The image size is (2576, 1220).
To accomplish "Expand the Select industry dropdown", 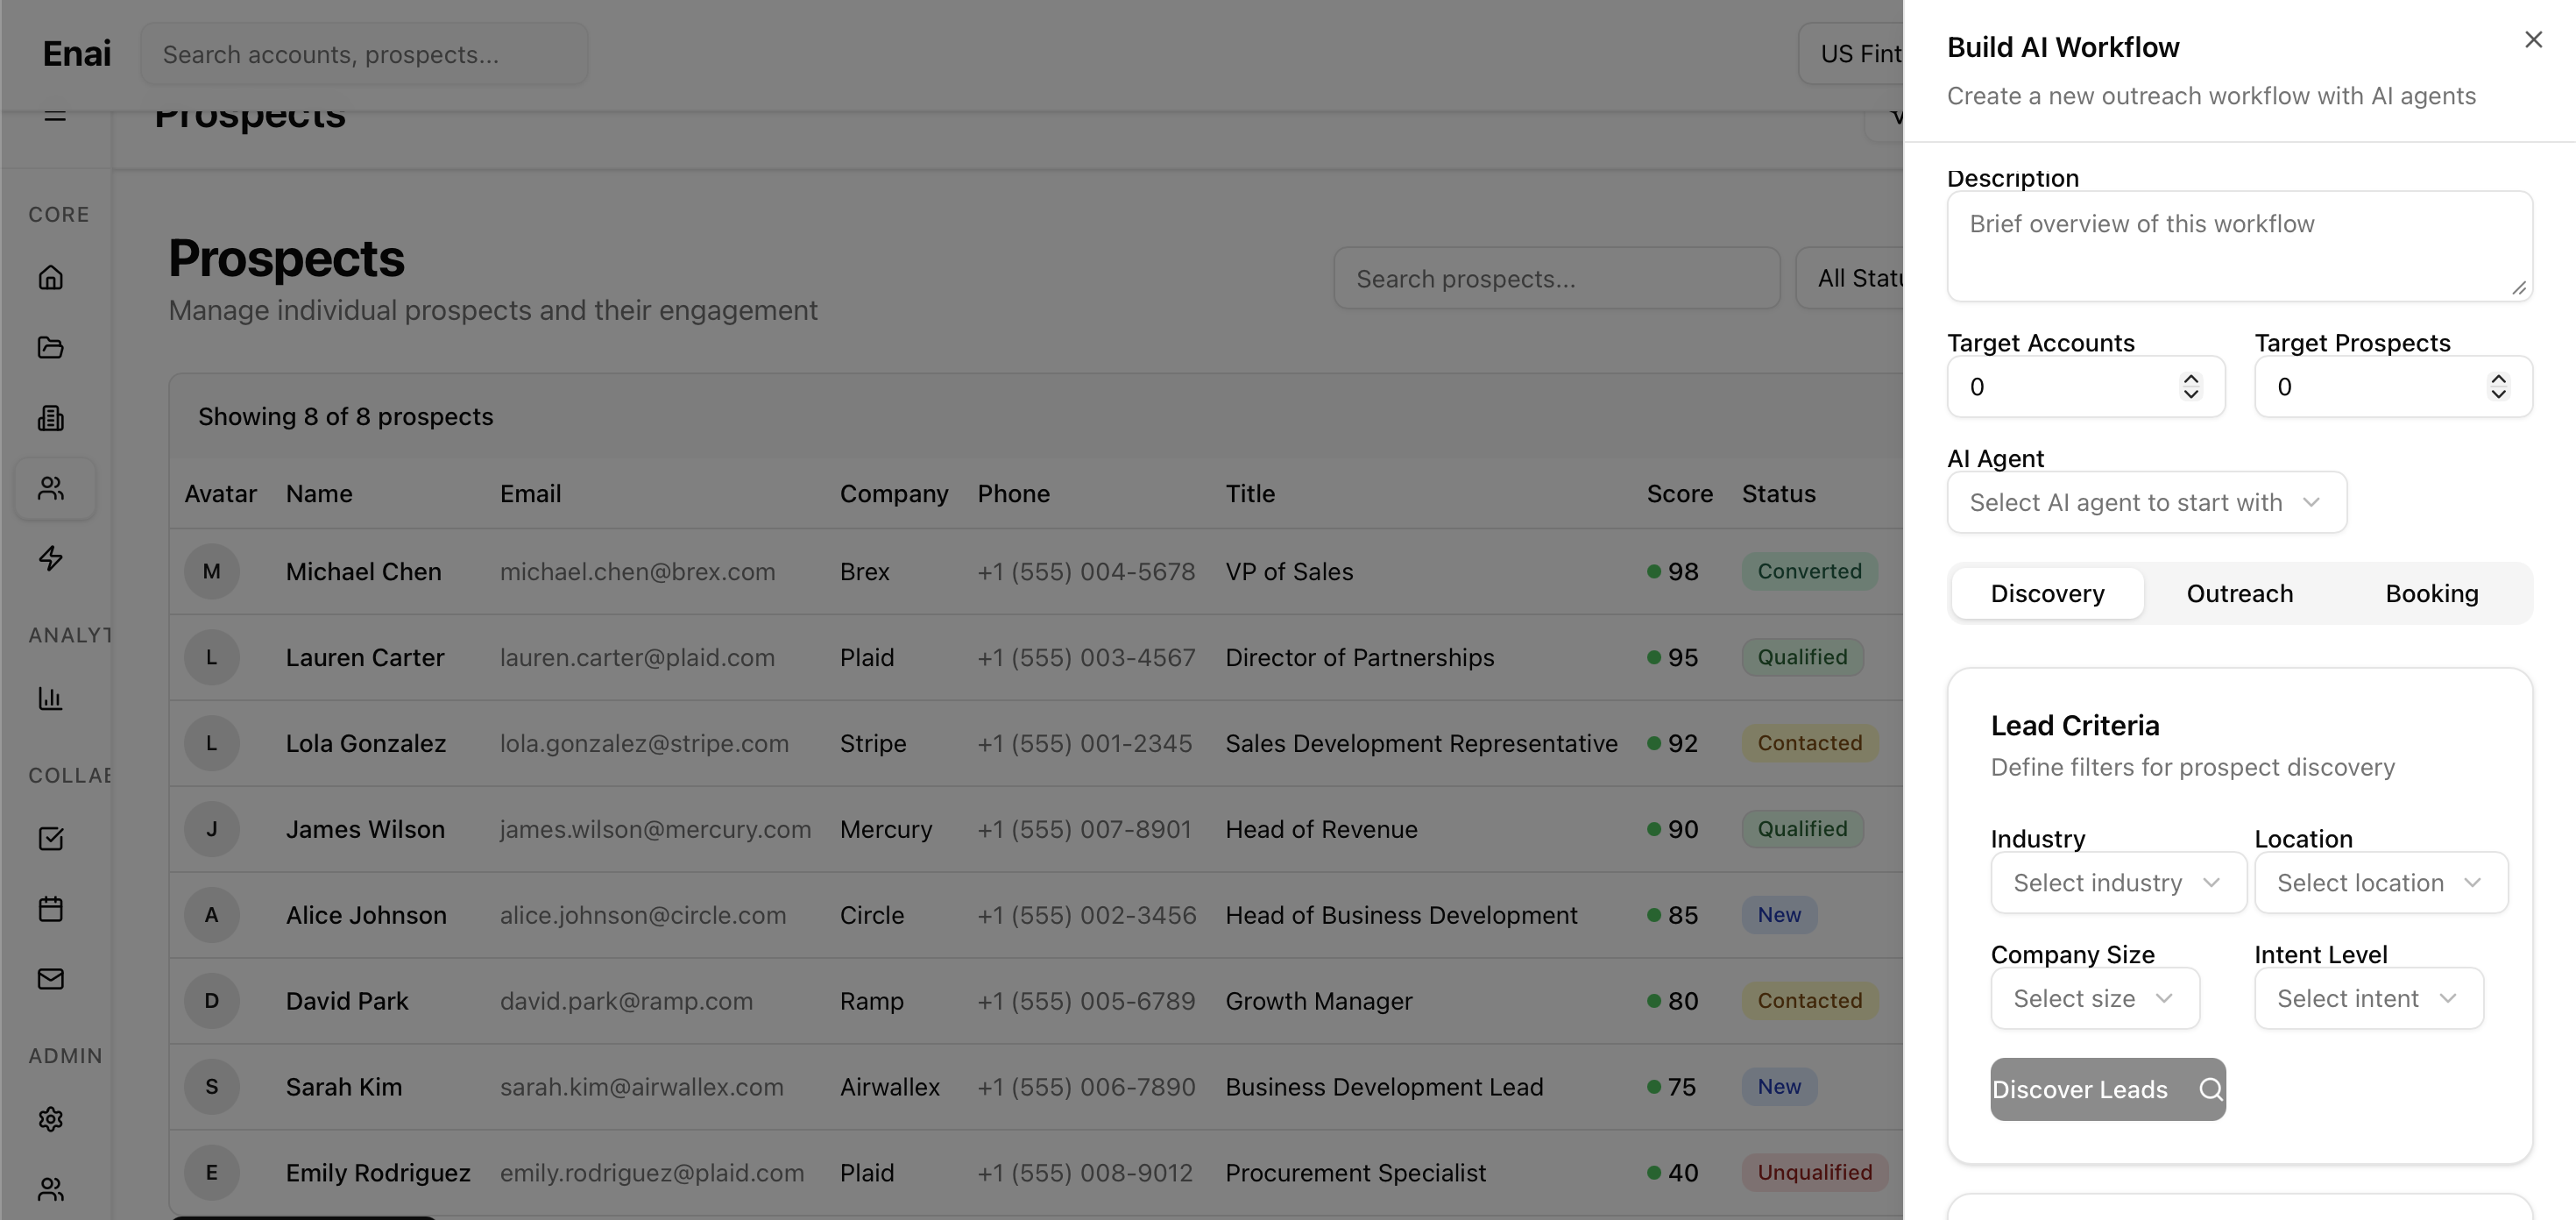I will [x=2117, y=883].
